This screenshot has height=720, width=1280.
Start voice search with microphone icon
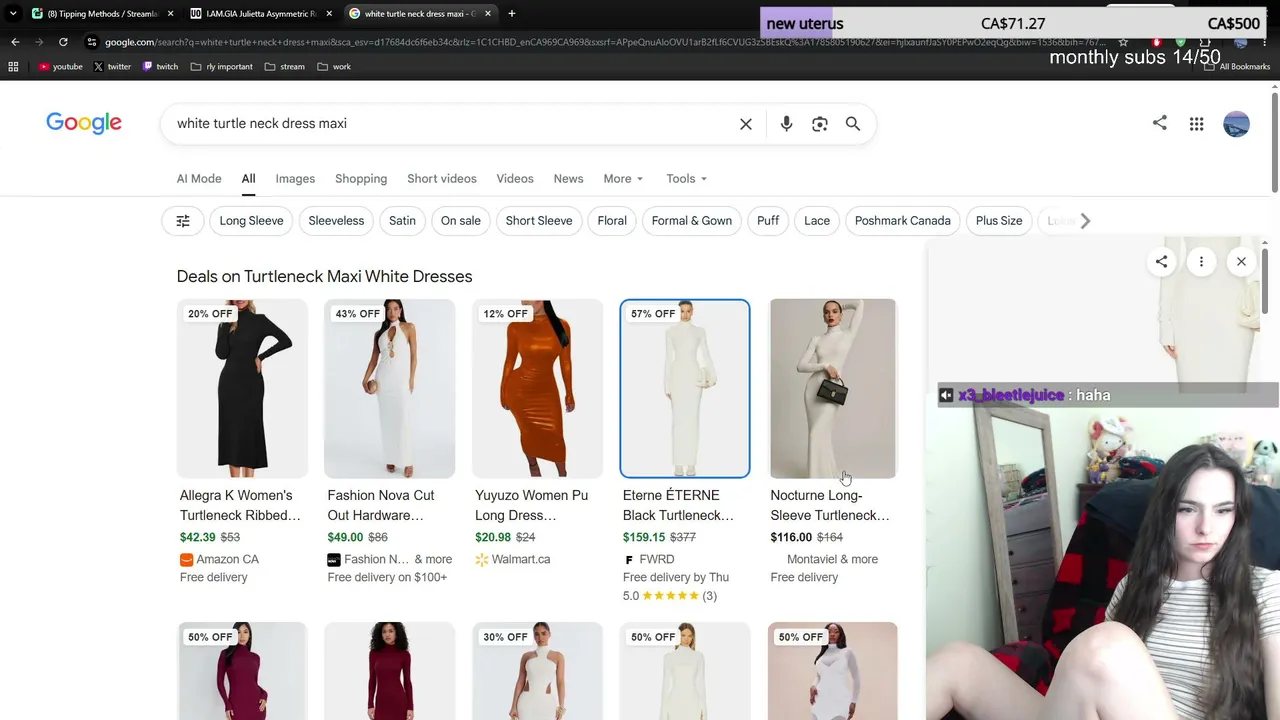pyautogui.click(x=786, y=124)
